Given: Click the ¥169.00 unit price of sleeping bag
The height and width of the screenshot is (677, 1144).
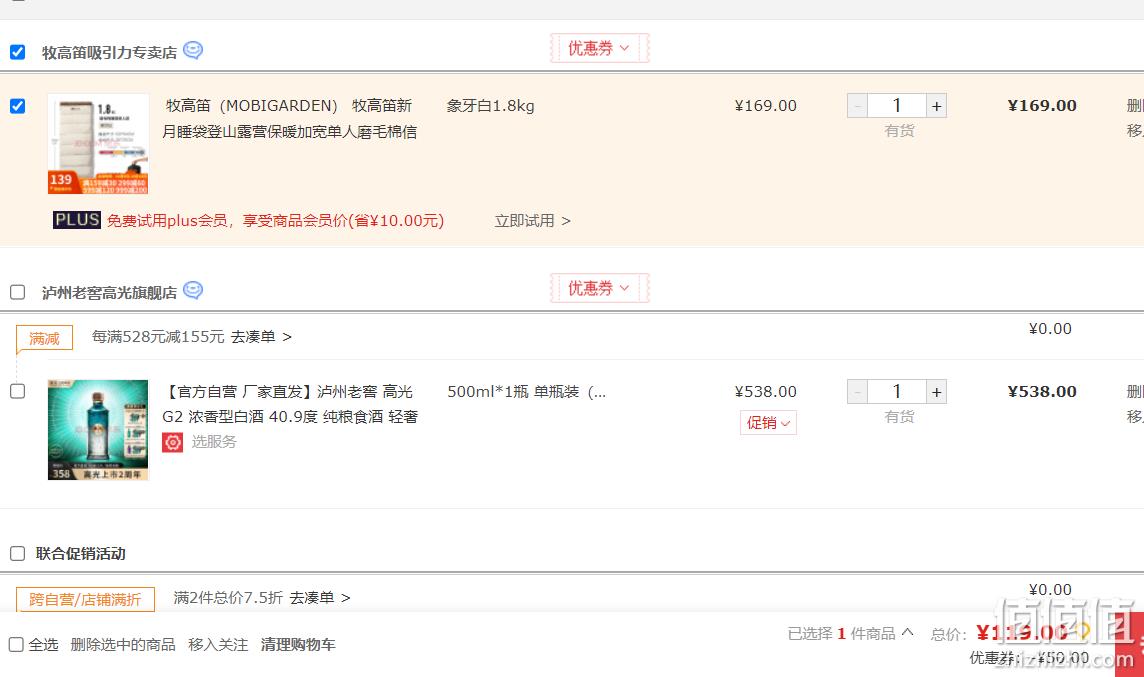Looking at the screenshot, I should [765, 106].
